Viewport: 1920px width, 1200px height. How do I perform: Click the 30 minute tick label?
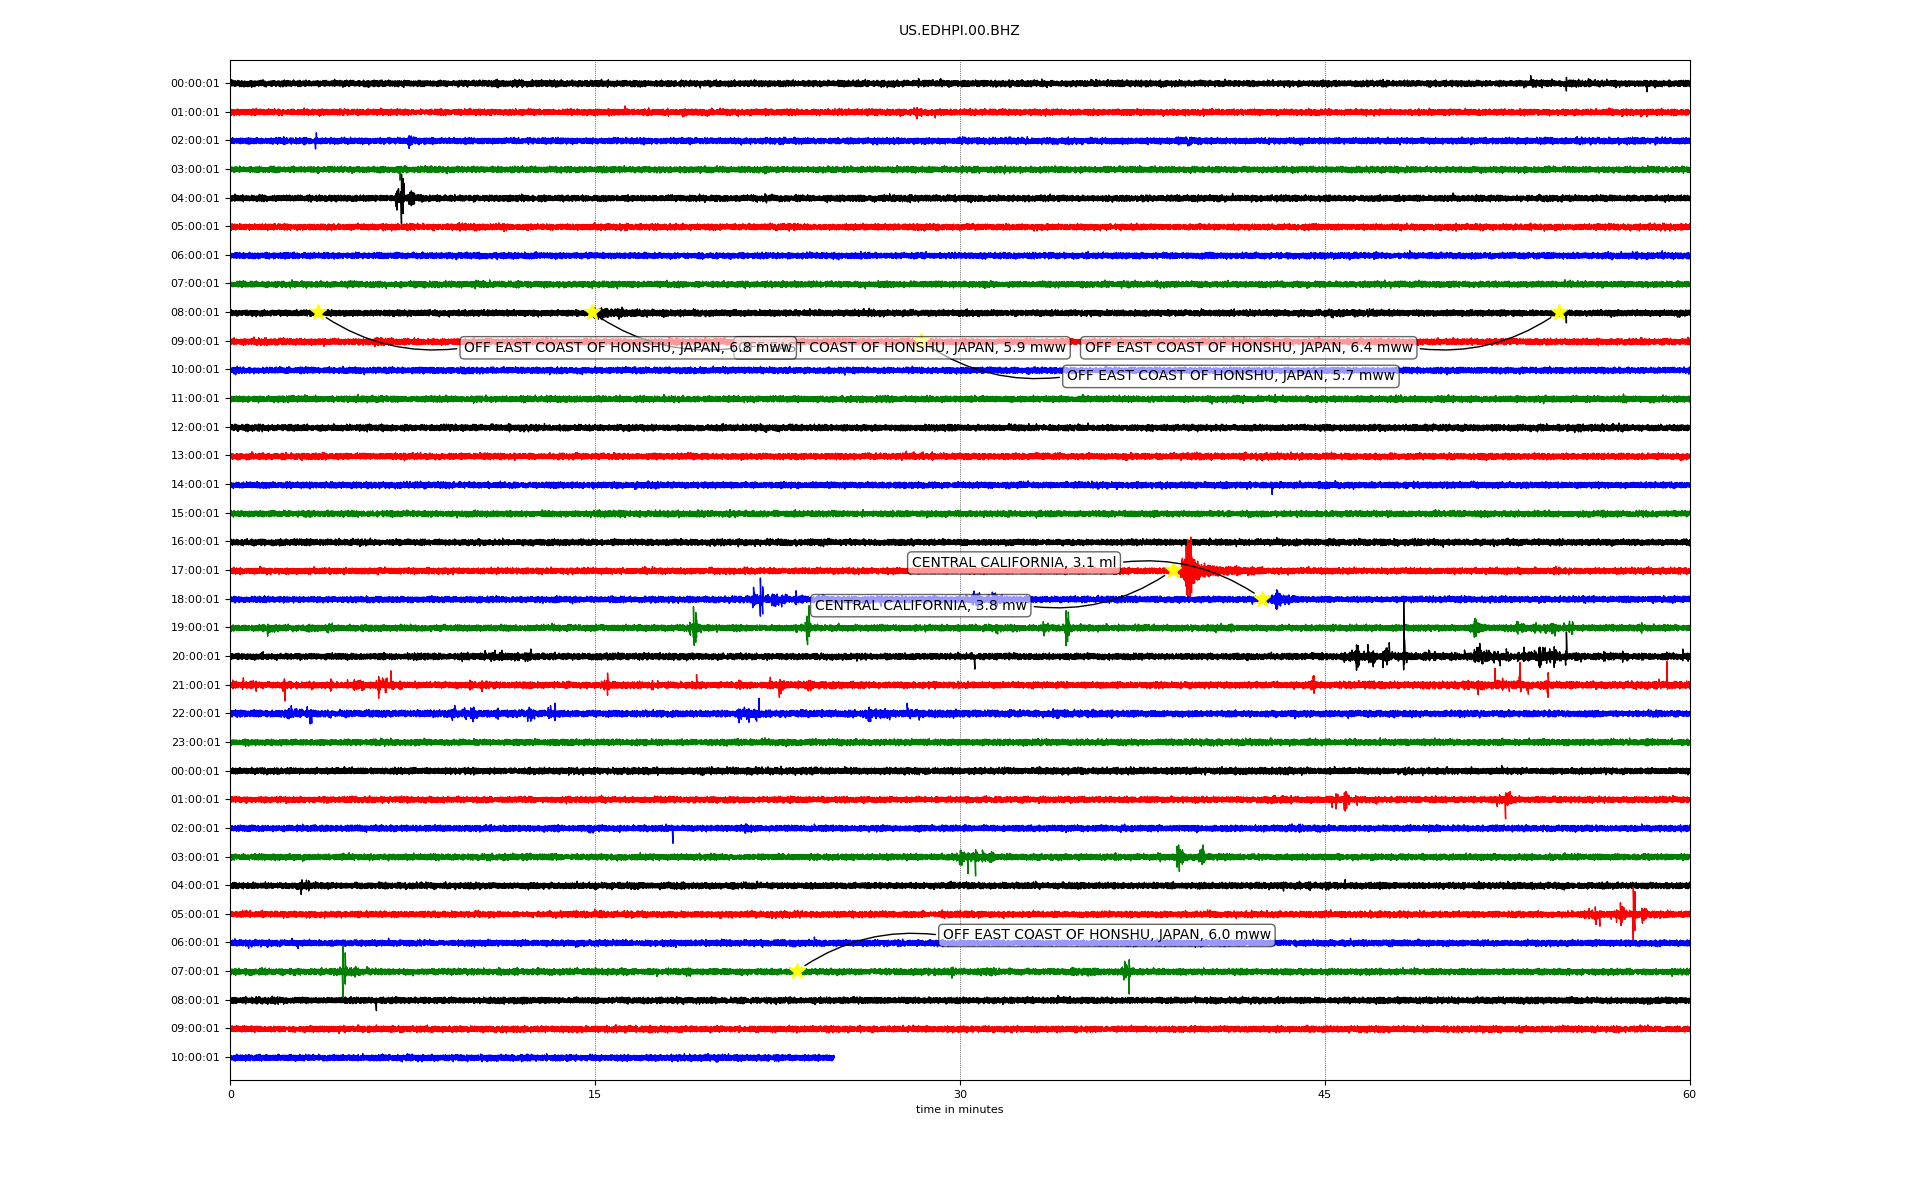(960, 1094)
